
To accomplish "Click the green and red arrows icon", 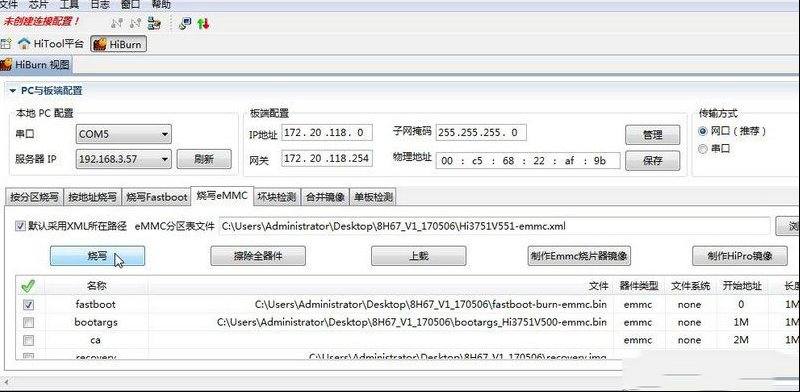I will pos(203,23).
